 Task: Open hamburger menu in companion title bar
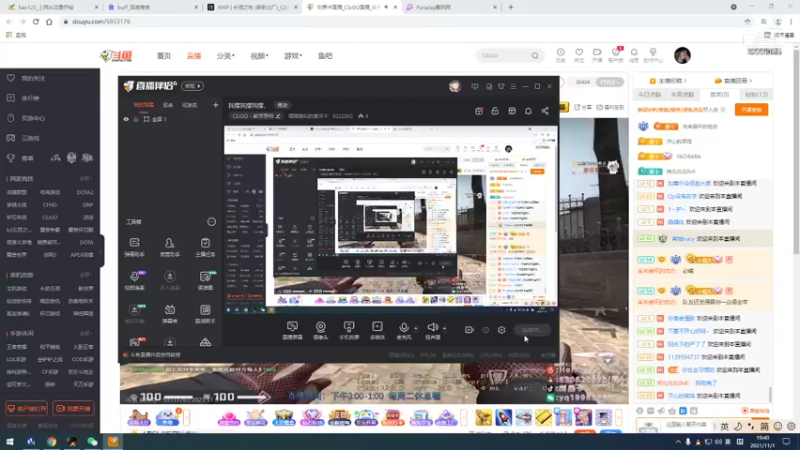(513, 86)
